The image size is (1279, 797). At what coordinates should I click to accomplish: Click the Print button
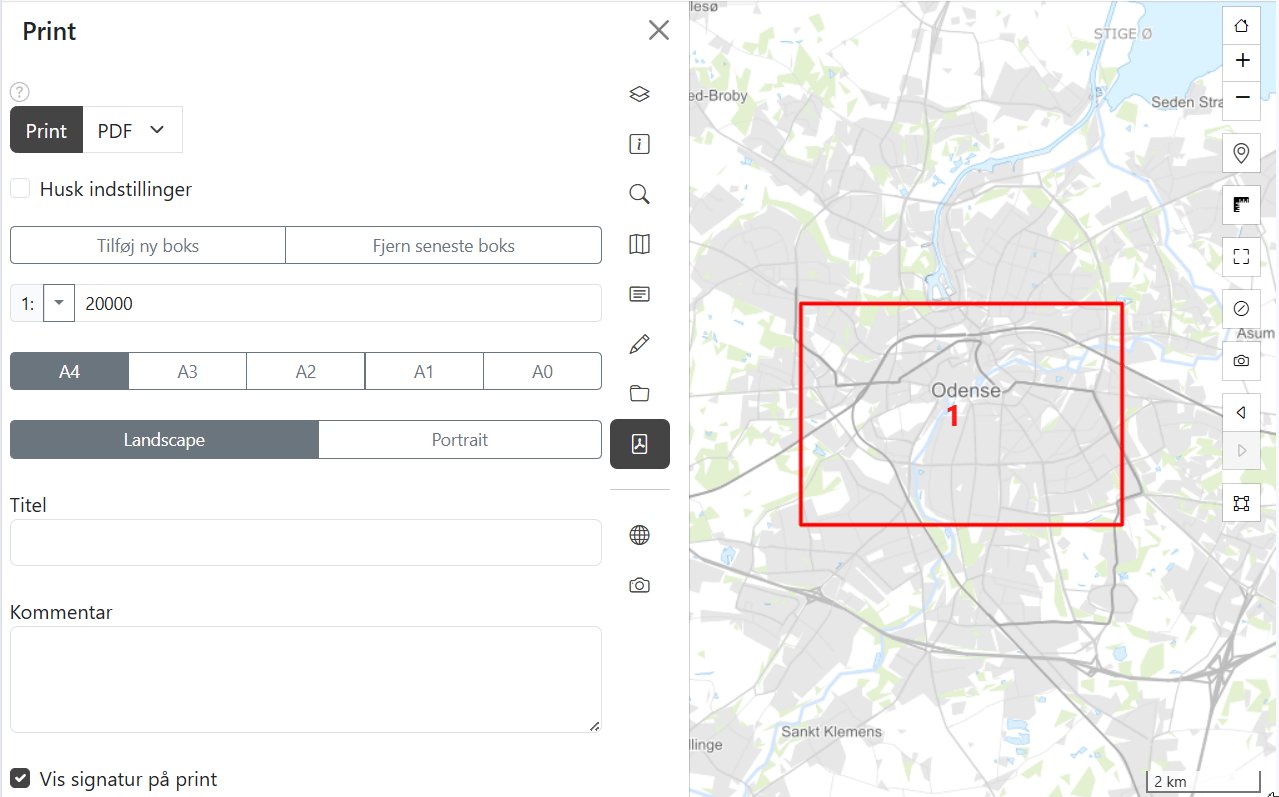(x=46, y=131)
